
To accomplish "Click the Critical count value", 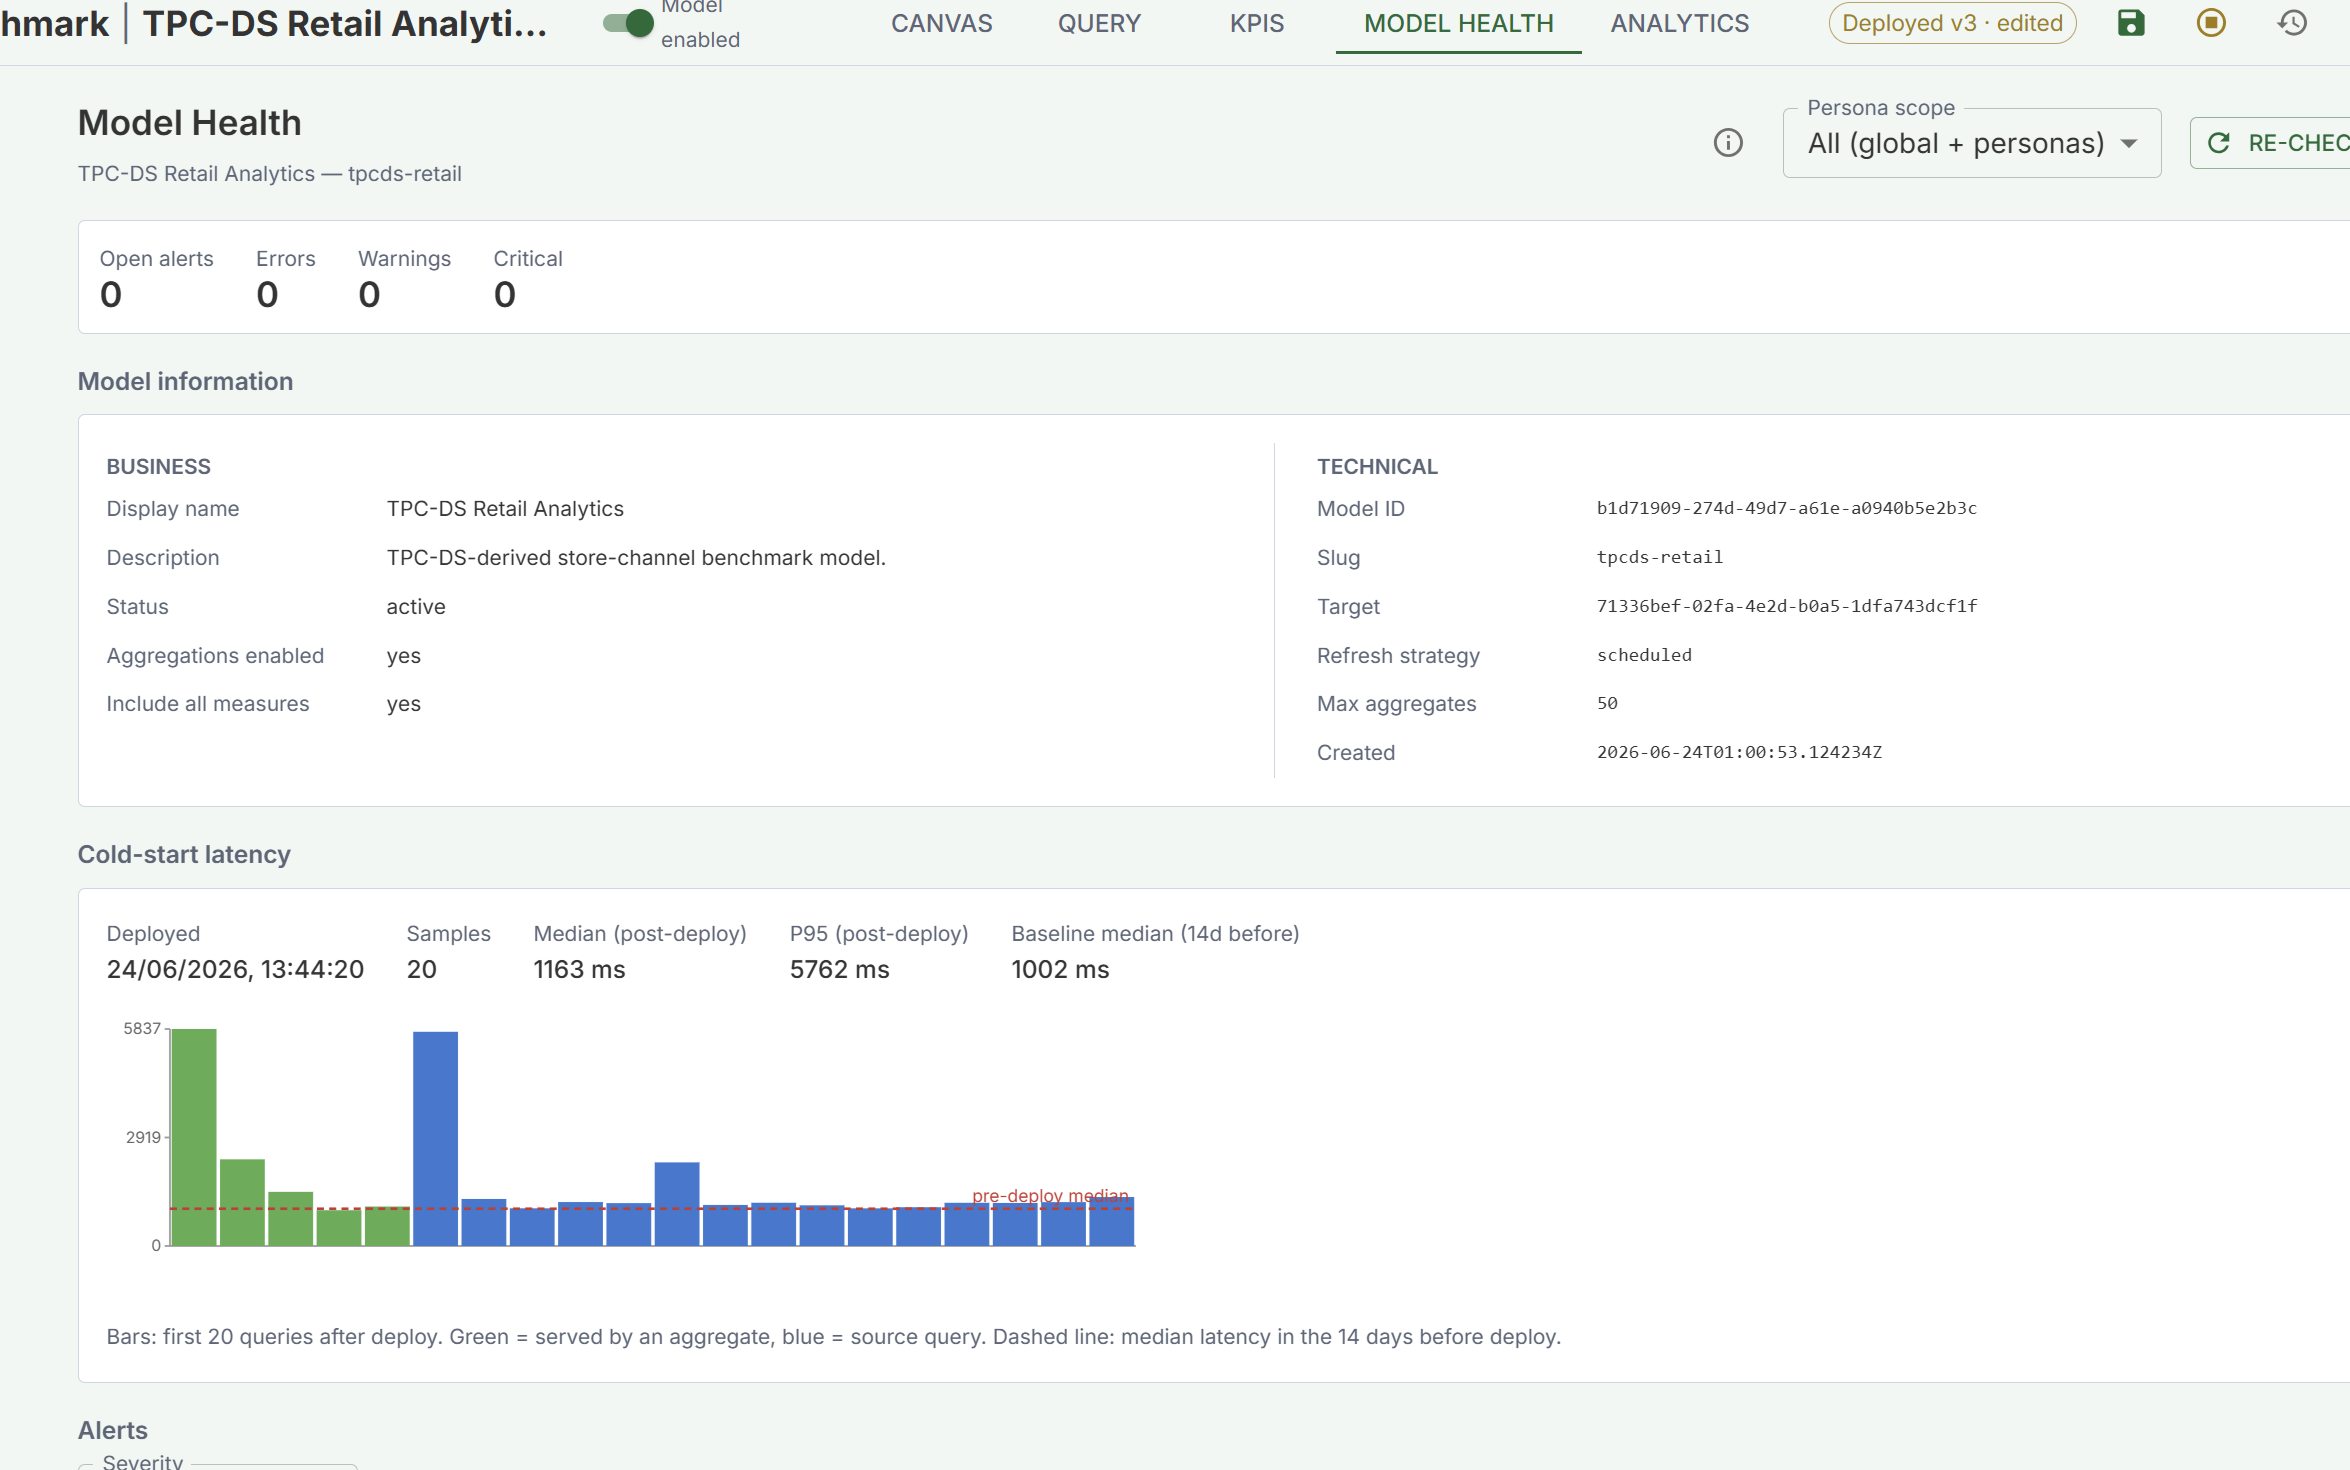I will pos(505,294).
